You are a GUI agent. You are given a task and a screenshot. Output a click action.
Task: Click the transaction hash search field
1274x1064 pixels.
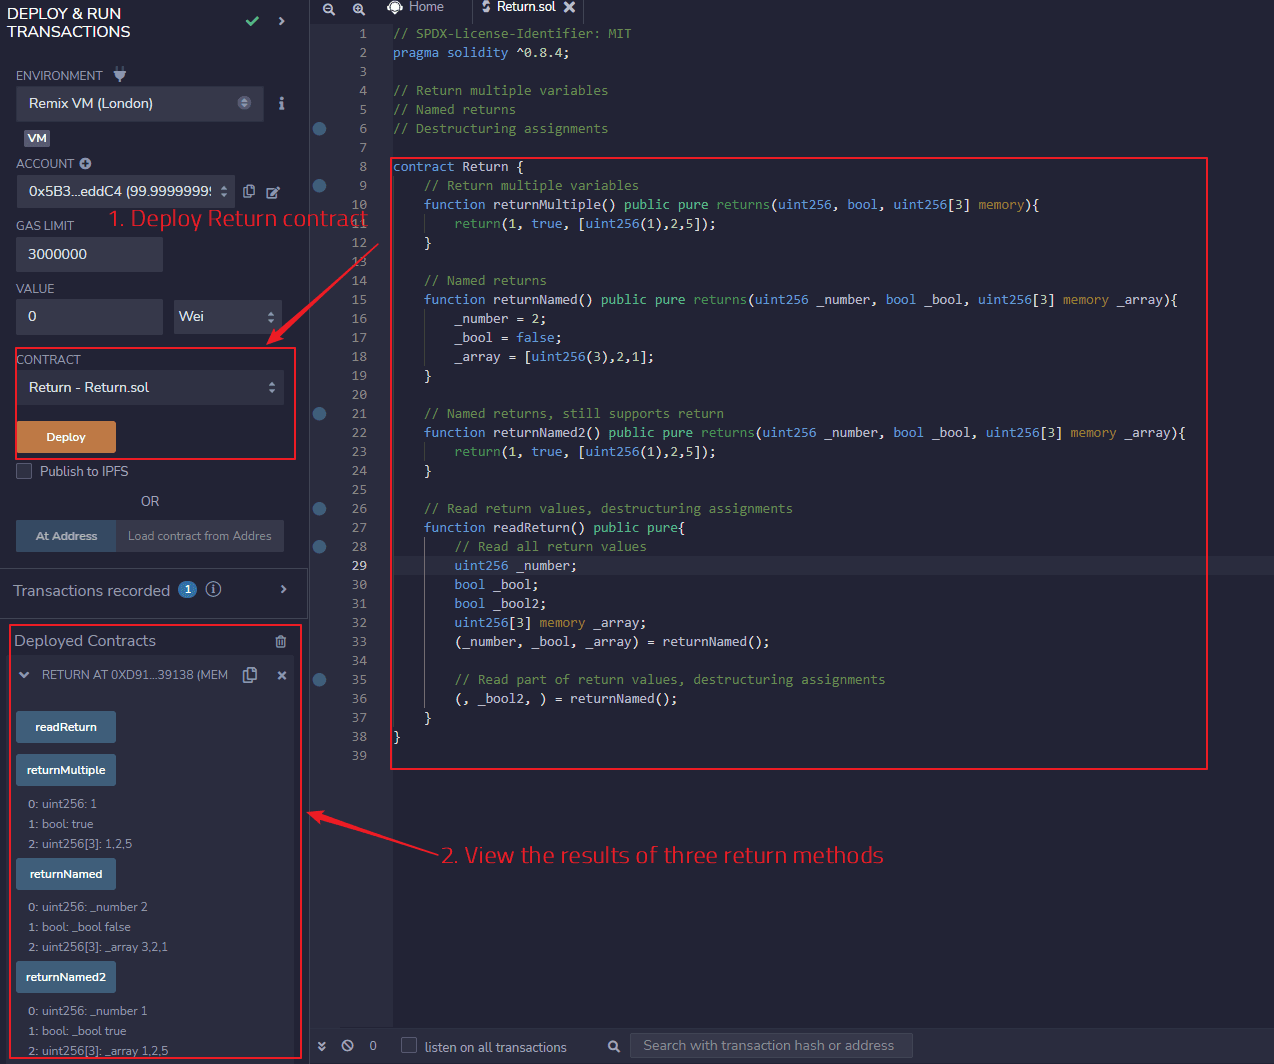[770, 1046]
